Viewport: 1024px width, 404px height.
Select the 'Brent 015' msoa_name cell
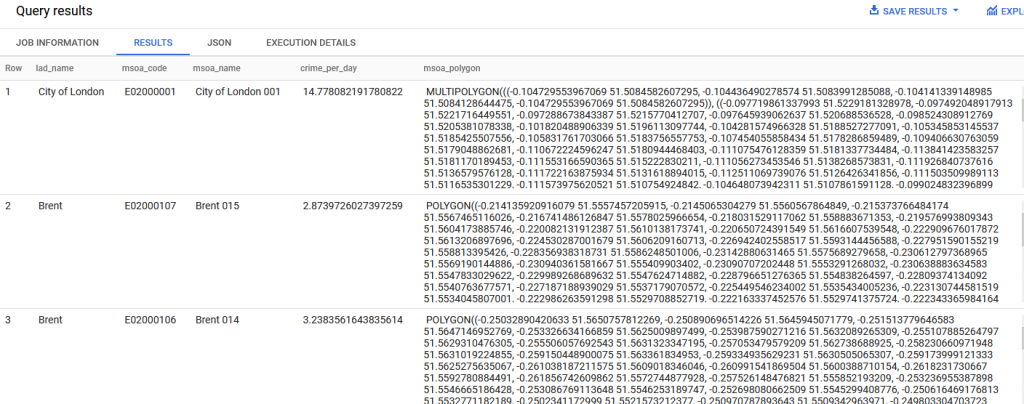(x=217, y=206)
